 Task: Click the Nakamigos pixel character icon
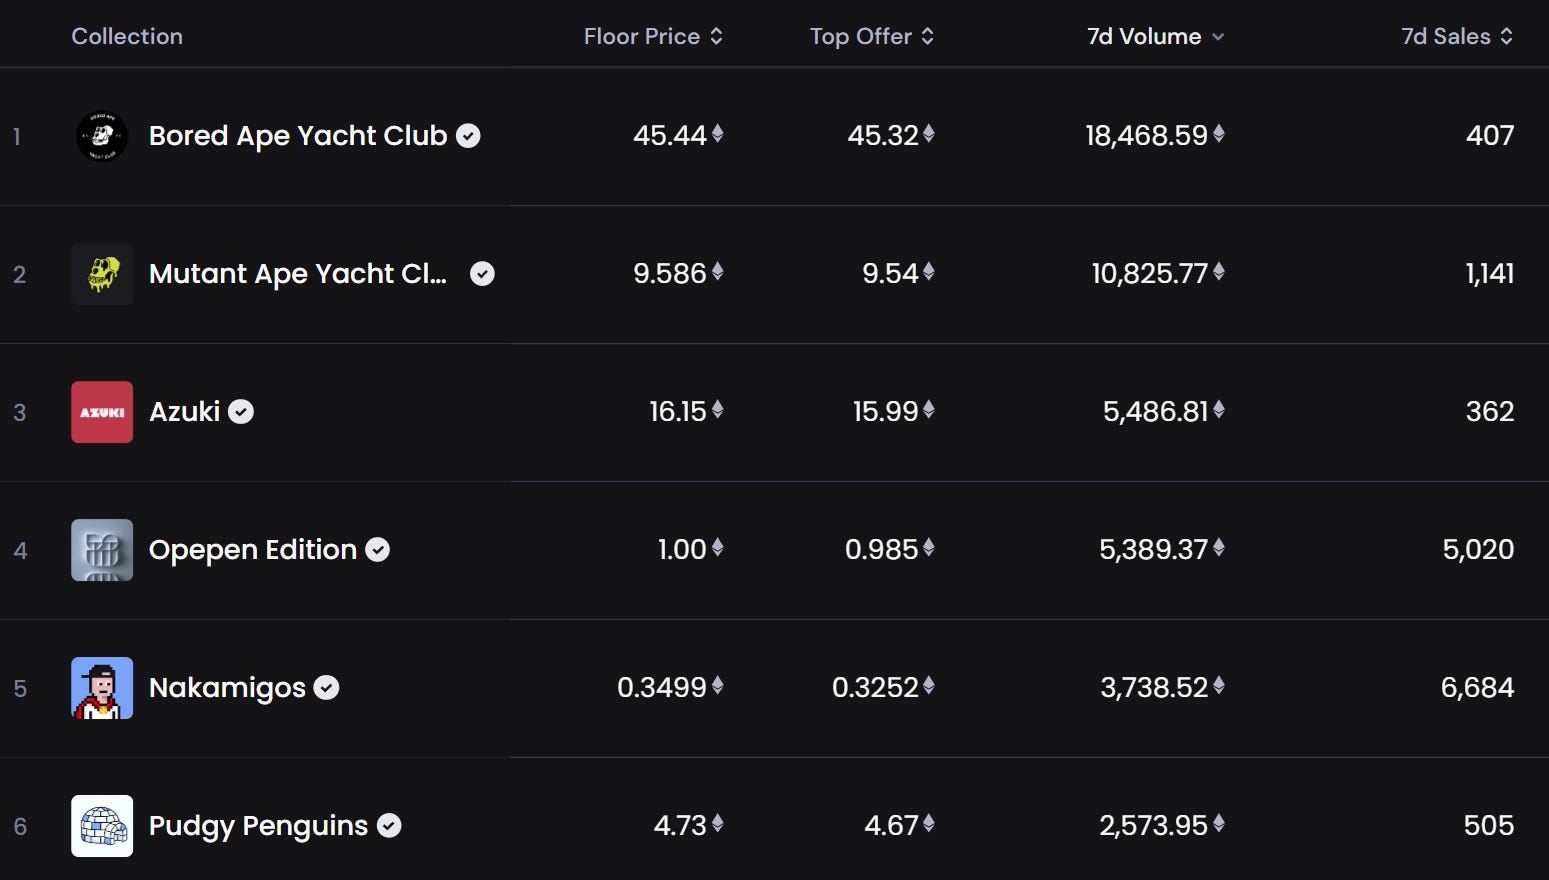102,688
